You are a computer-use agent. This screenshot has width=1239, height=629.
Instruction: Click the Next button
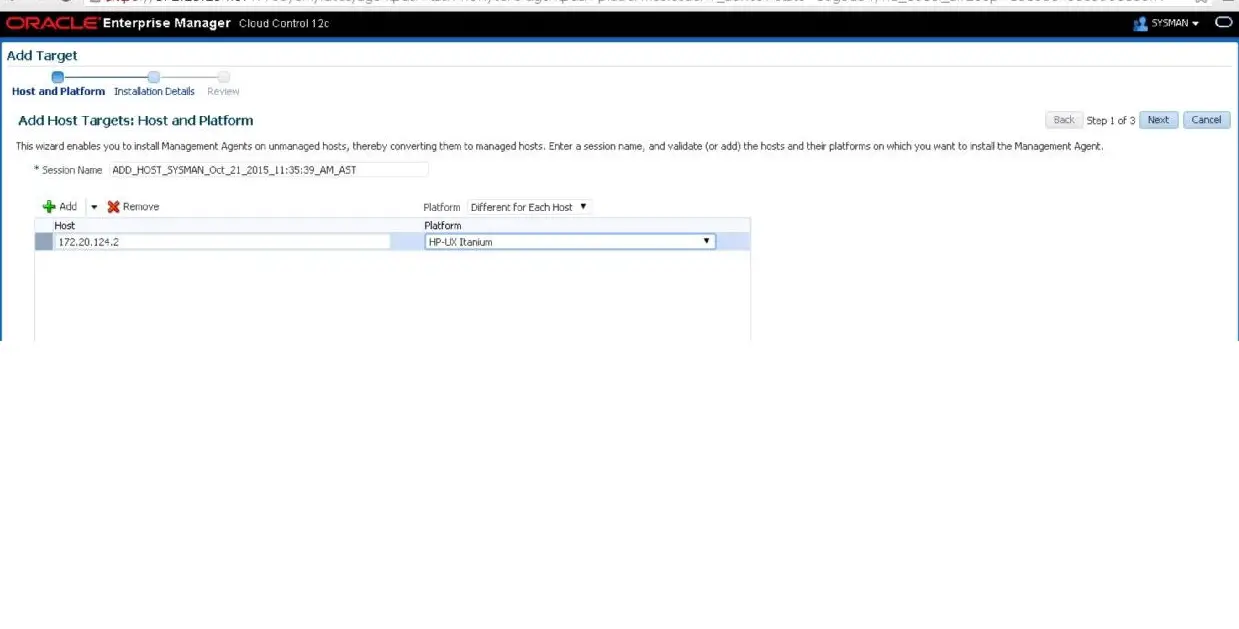1158,120
